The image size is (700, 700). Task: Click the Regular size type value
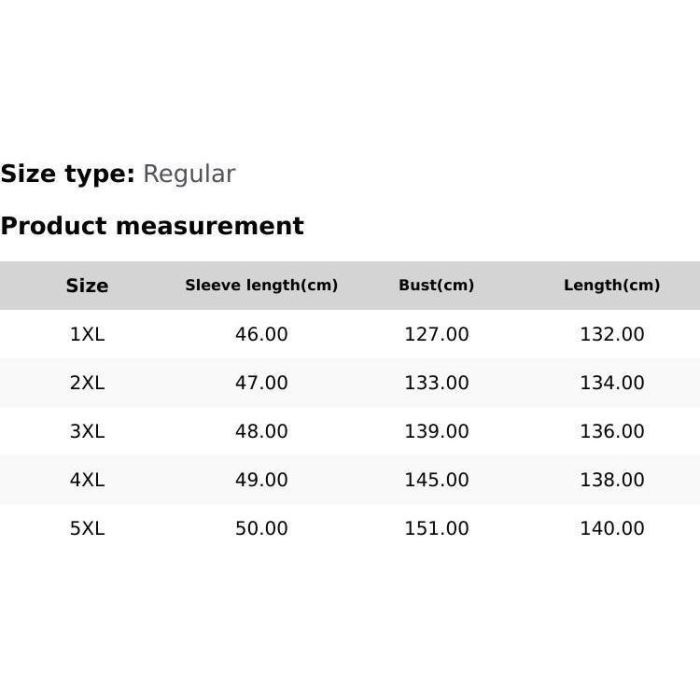click(x=189, y=174)
